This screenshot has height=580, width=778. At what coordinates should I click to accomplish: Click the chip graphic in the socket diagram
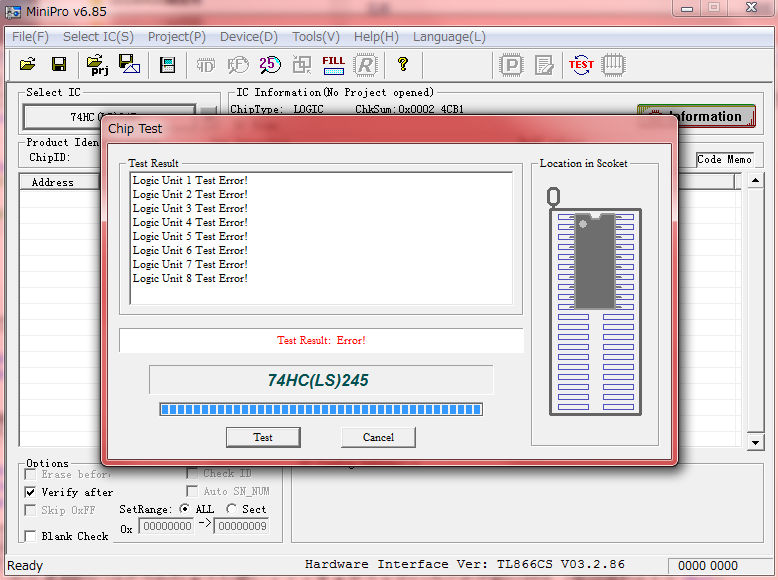(595, 261)
